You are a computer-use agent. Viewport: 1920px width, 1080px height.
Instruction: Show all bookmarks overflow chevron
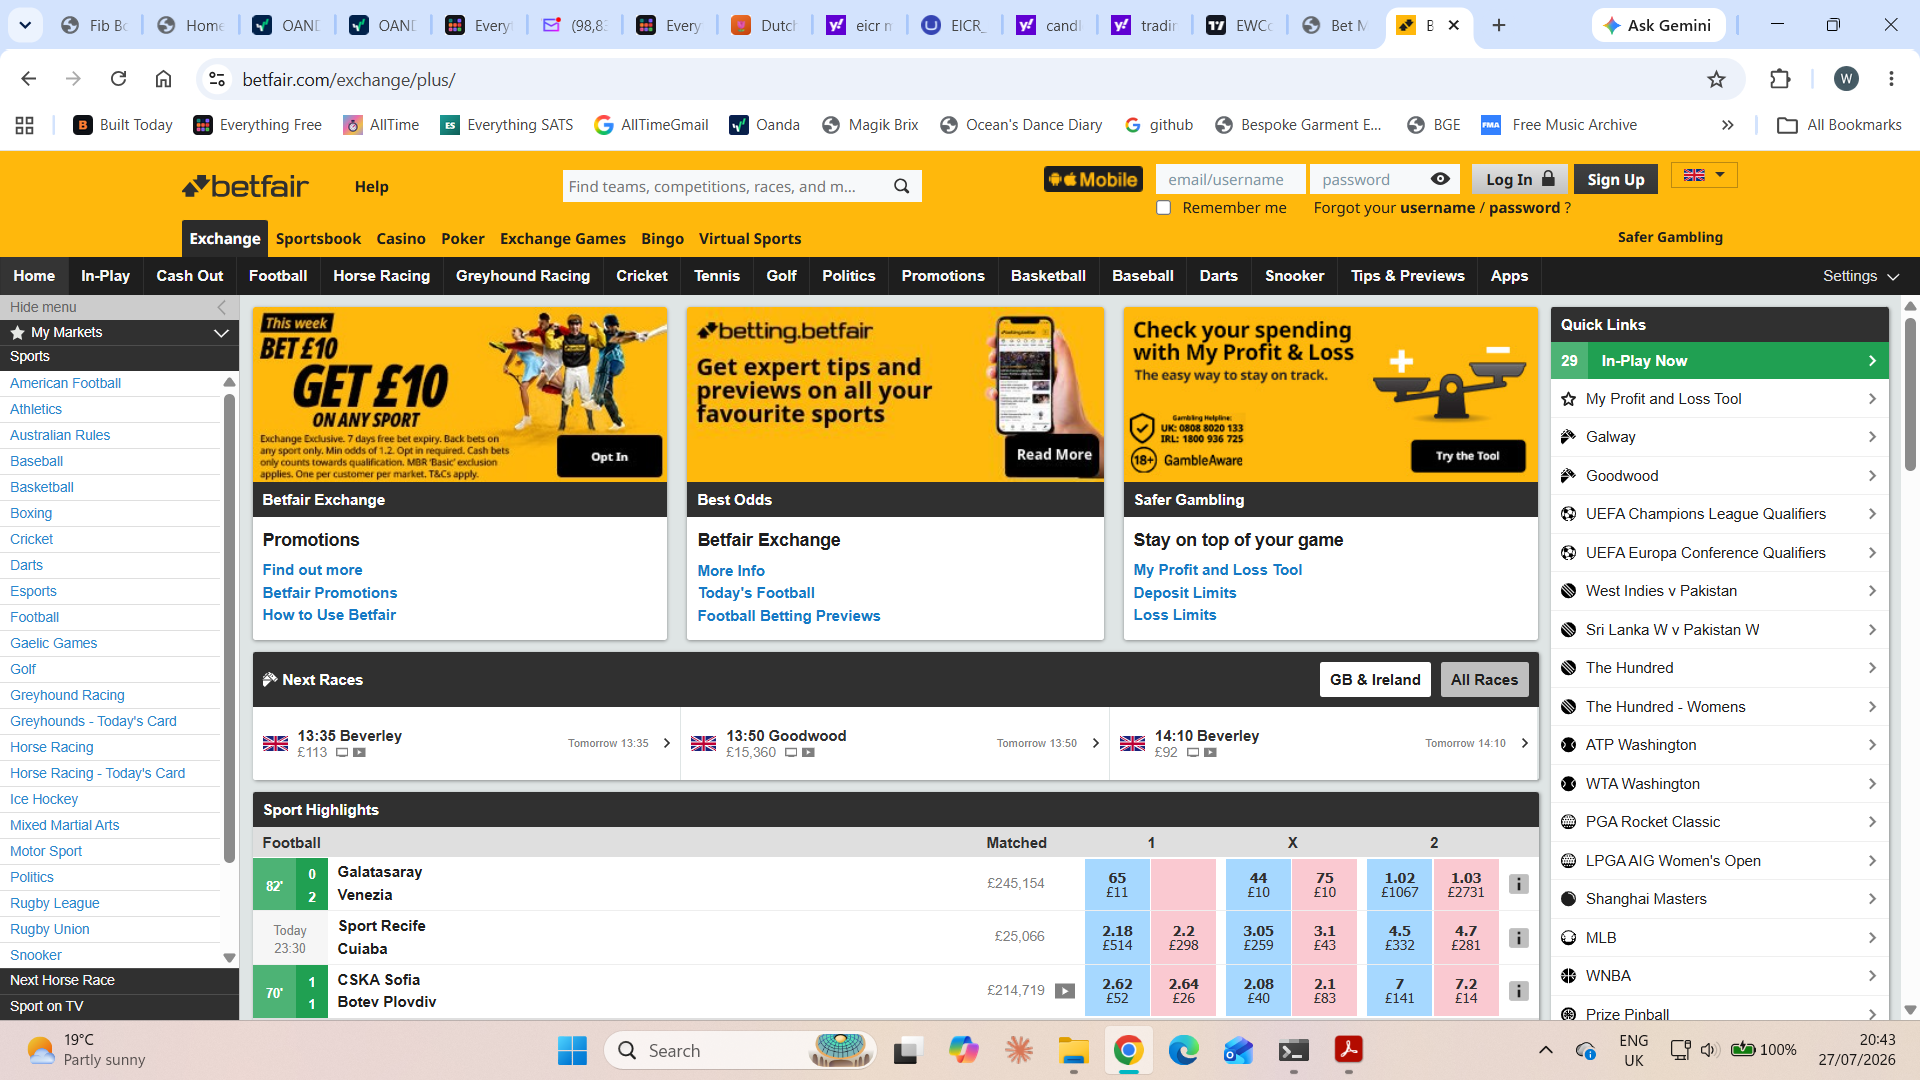tap(1727, 125)
